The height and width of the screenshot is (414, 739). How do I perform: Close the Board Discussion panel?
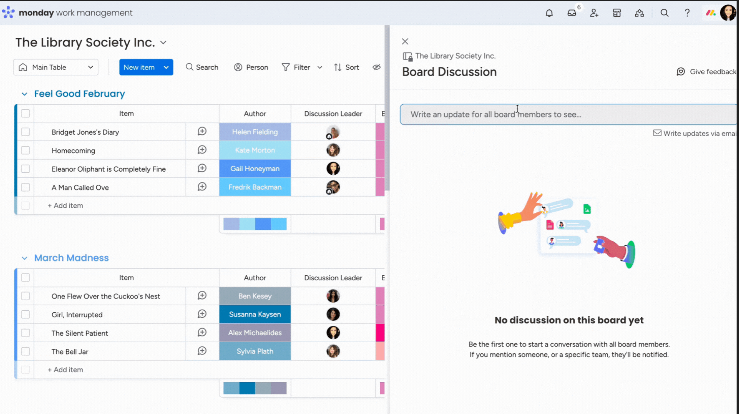[405, 41]
